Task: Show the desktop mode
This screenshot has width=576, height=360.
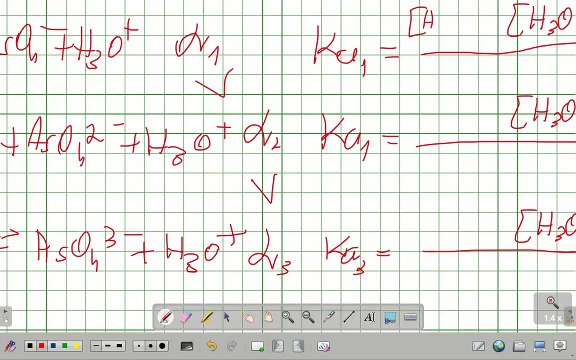Action: click(x=540, y=346)
